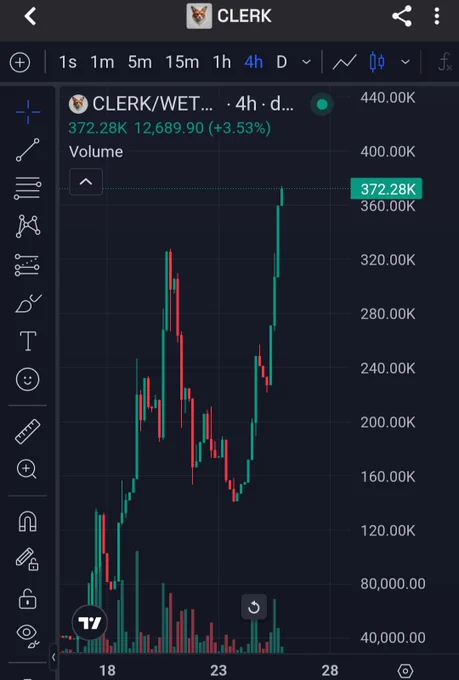Select the trend line drawing tool
The image size is (459, 680).
pyautogui.click(x=28, y=150)
